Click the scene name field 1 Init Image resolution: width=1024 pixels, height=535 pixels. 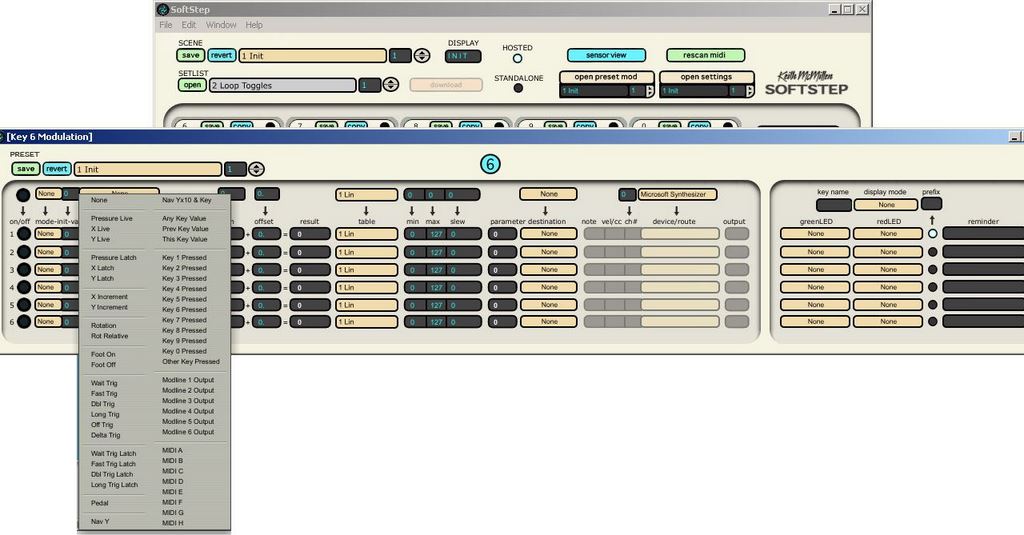[312, 56]
